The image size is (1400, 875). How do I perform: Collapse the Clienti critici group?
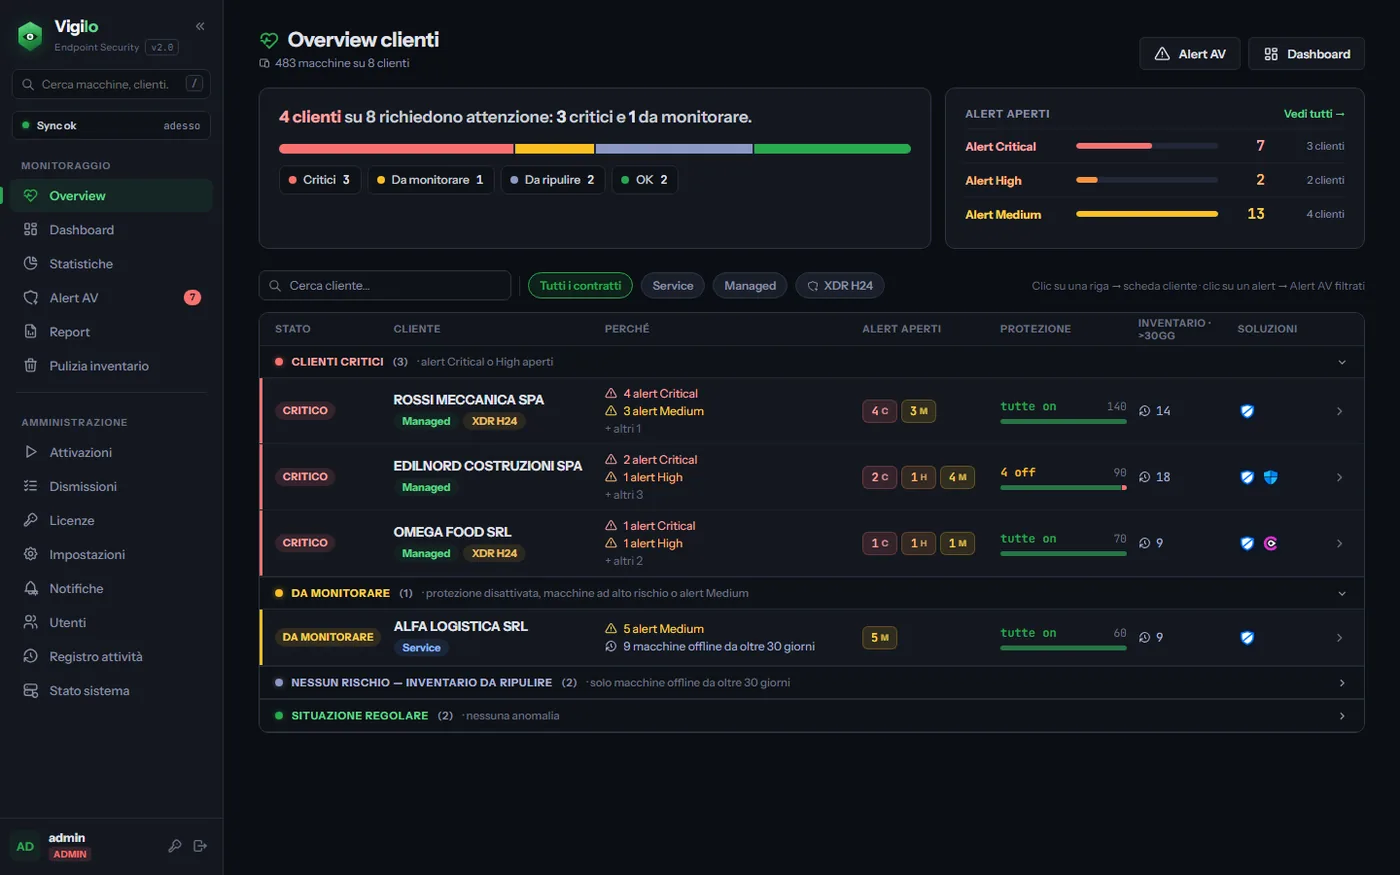point(1342,362)
